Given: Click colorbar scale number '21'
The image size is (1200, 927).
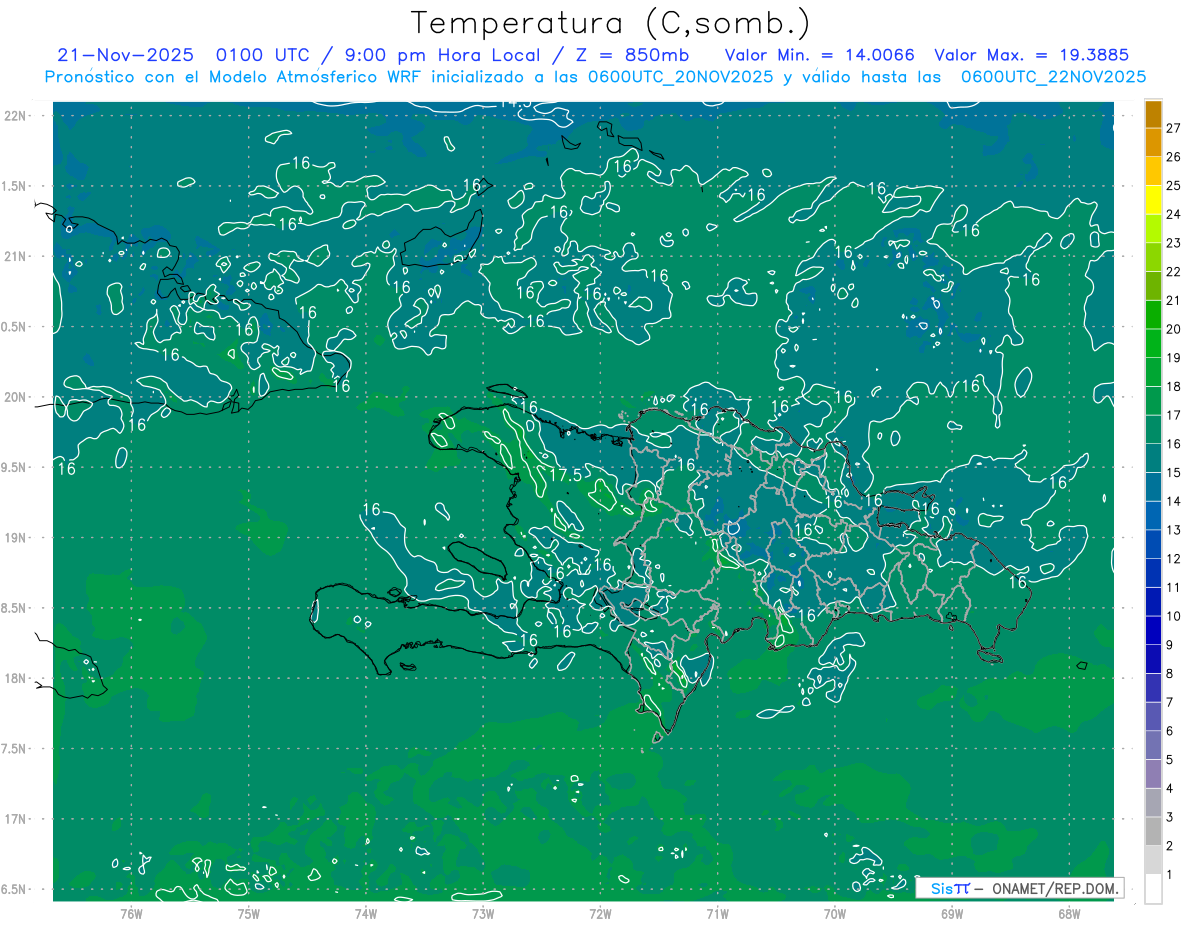Looking at the screenshot, I should tap(1174, 301).
